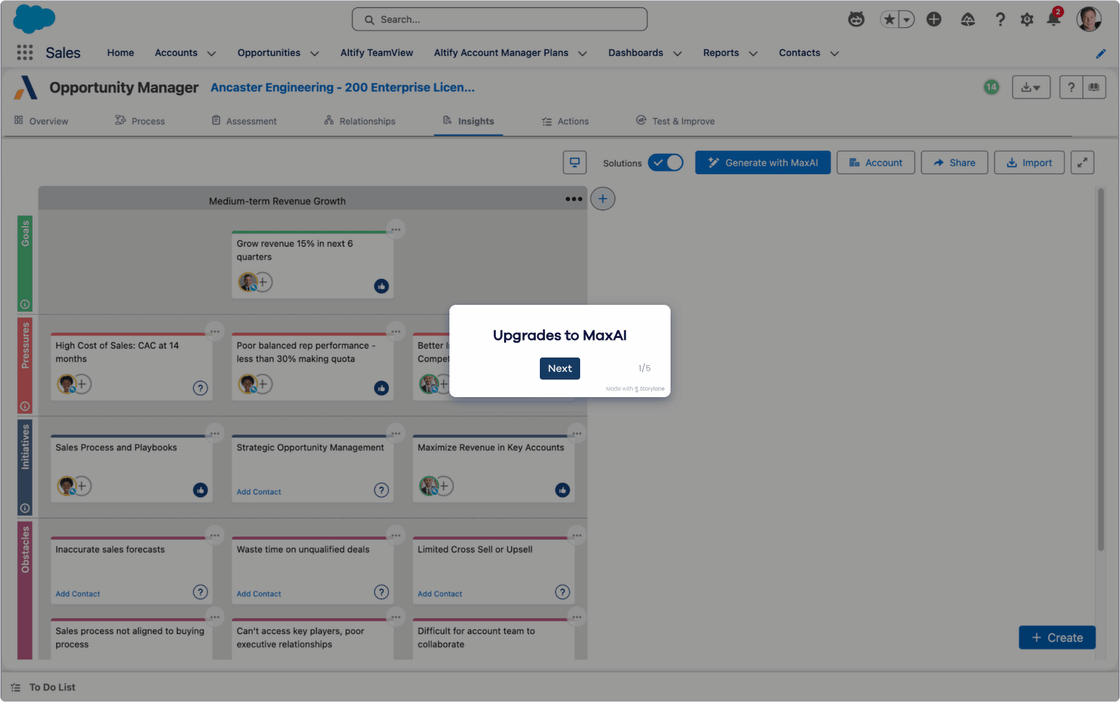Add a new column with plus circle
The height and width of the screenshot is (702, 1120).
(602, 199)
